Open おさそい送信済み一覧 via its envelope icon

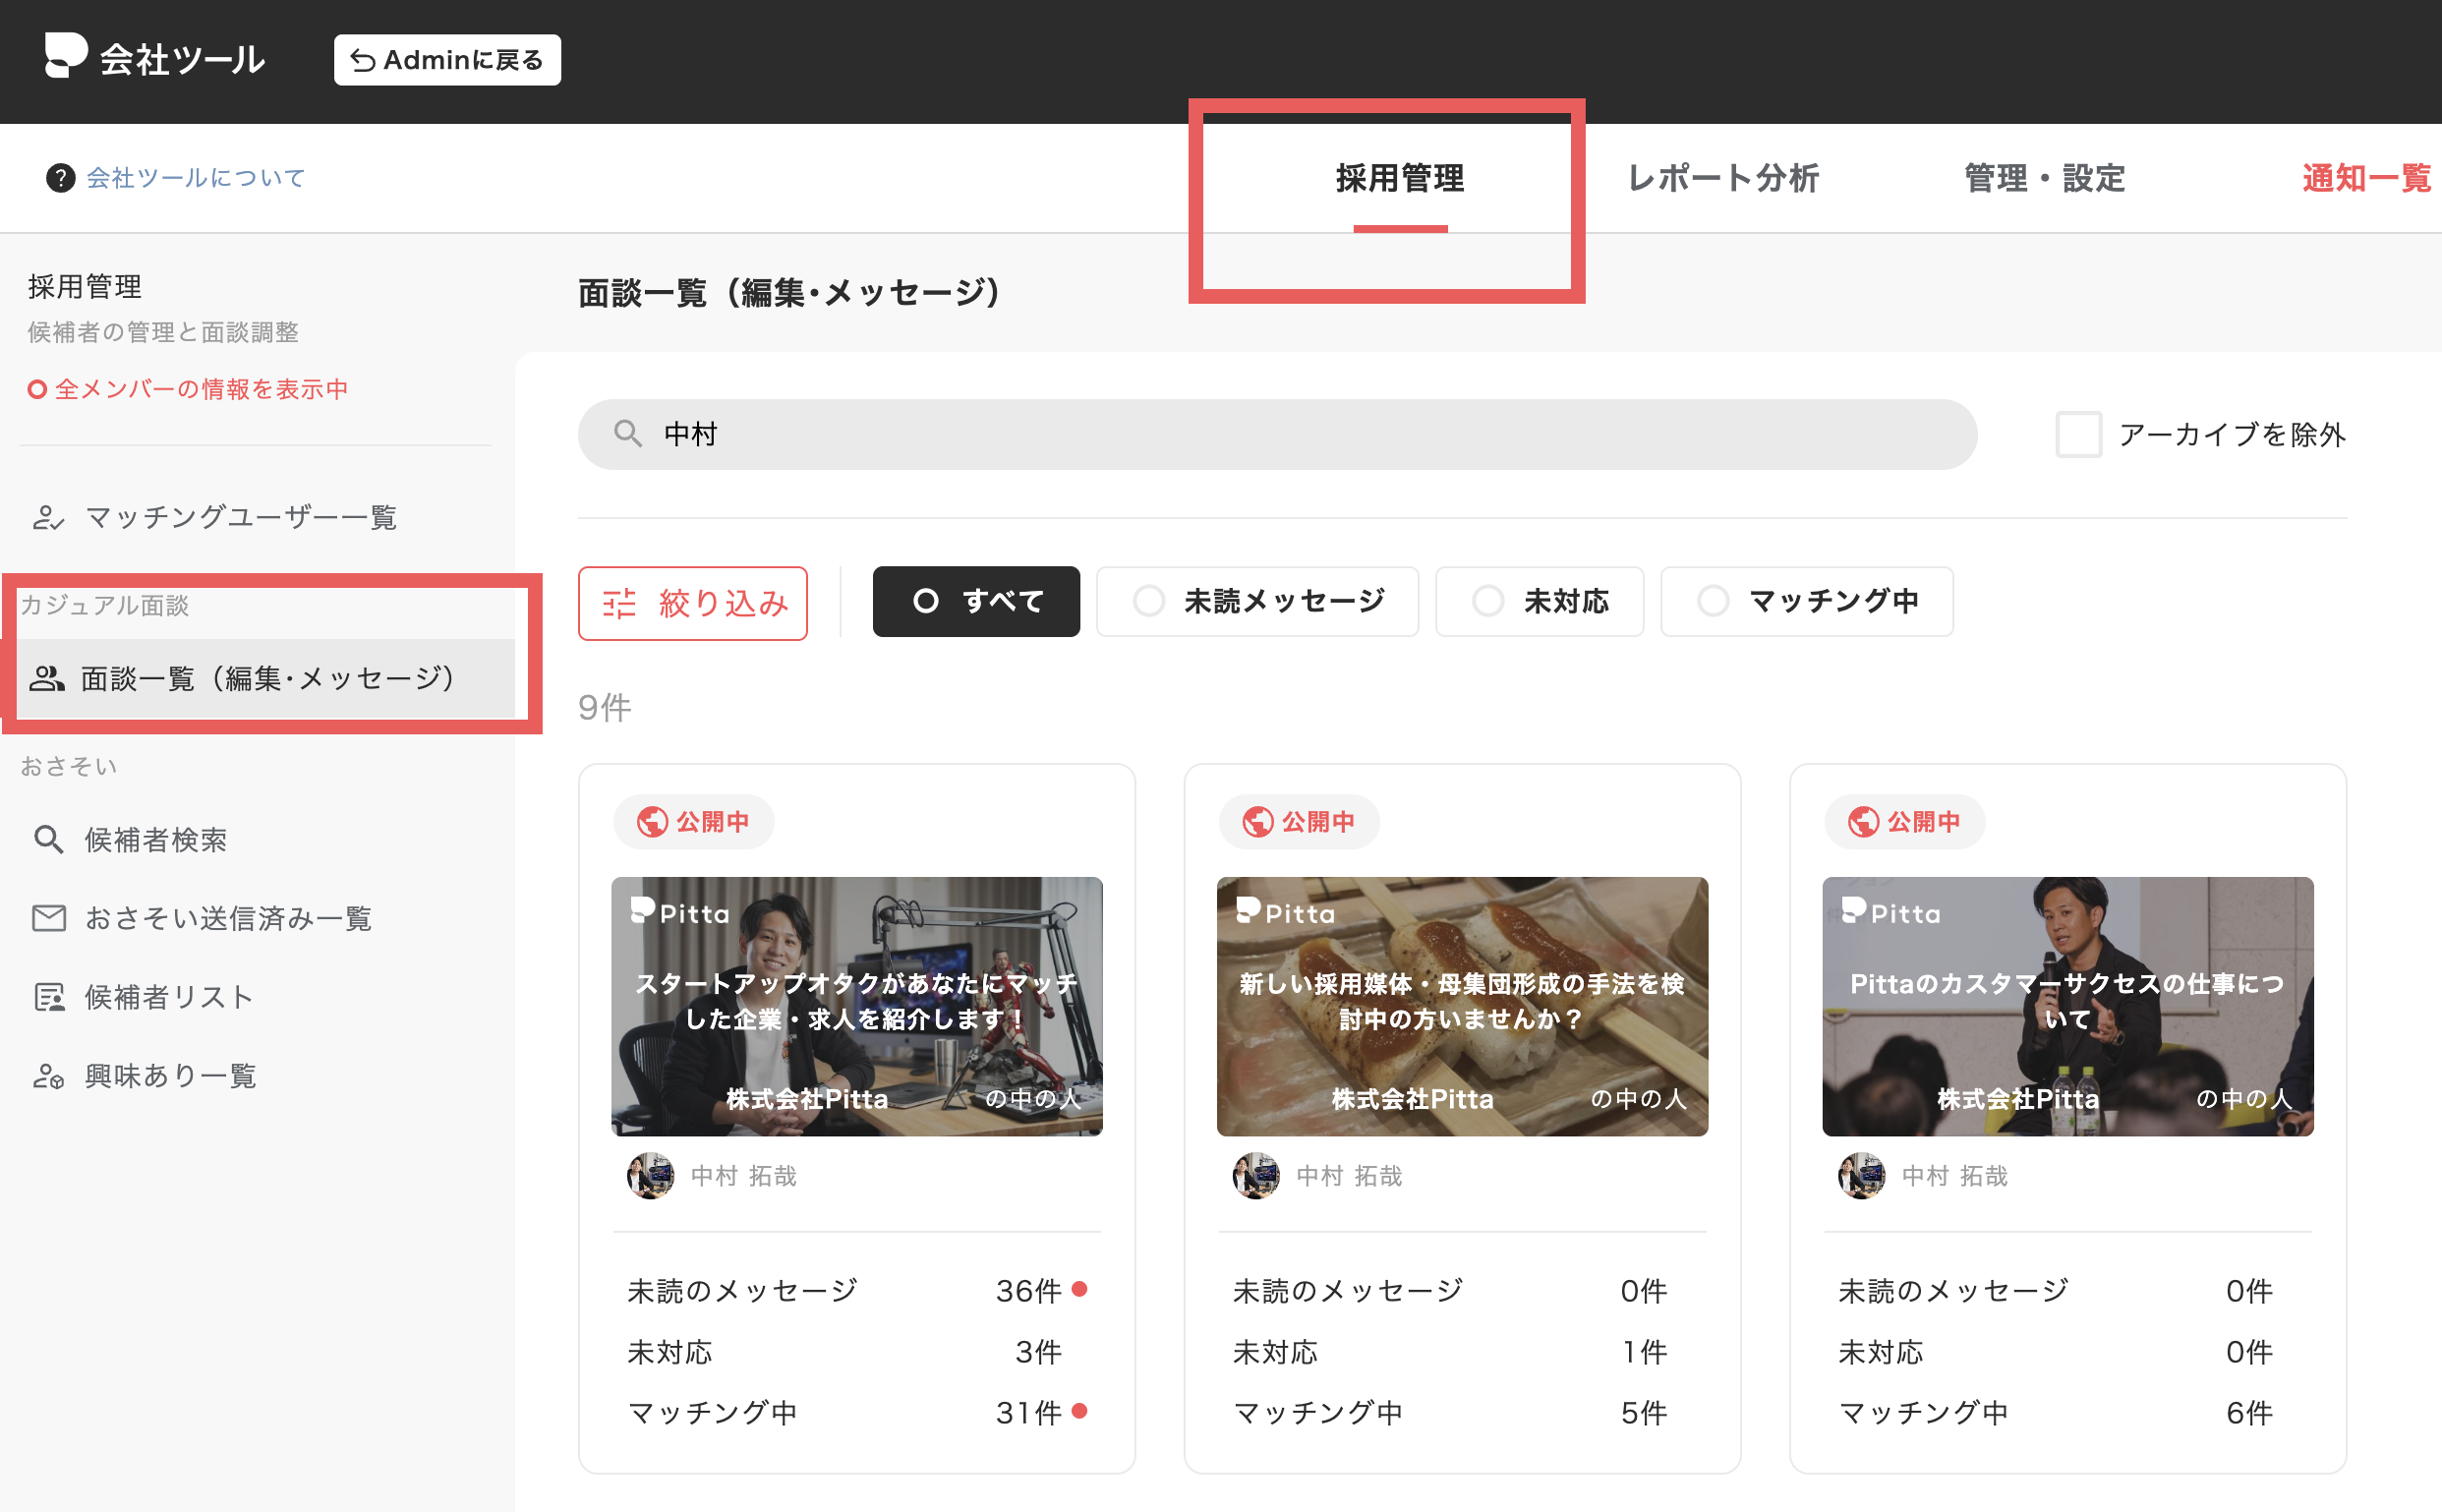point(49,917)
